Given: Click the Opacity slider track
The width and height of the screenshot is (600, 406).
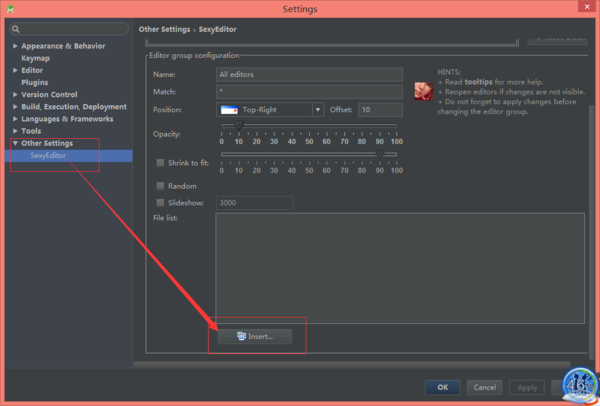Looking at the screenshot, I should pyautogui.click(x=310, y=125).
